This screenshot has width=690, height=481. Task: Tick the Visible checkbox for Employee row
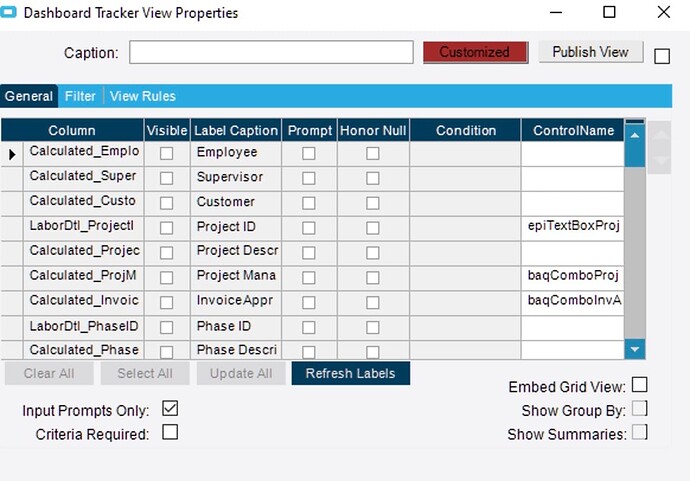tap(166, 153)
